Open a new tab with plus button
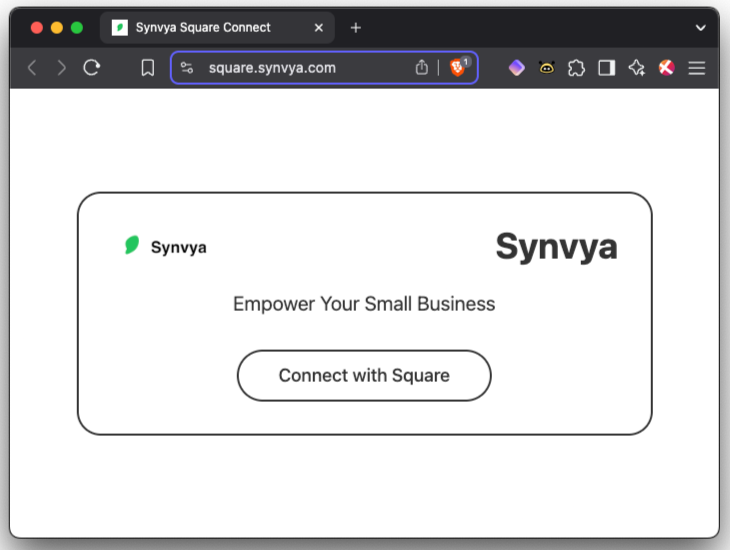The image size is (730, 550). click(356, 28)
